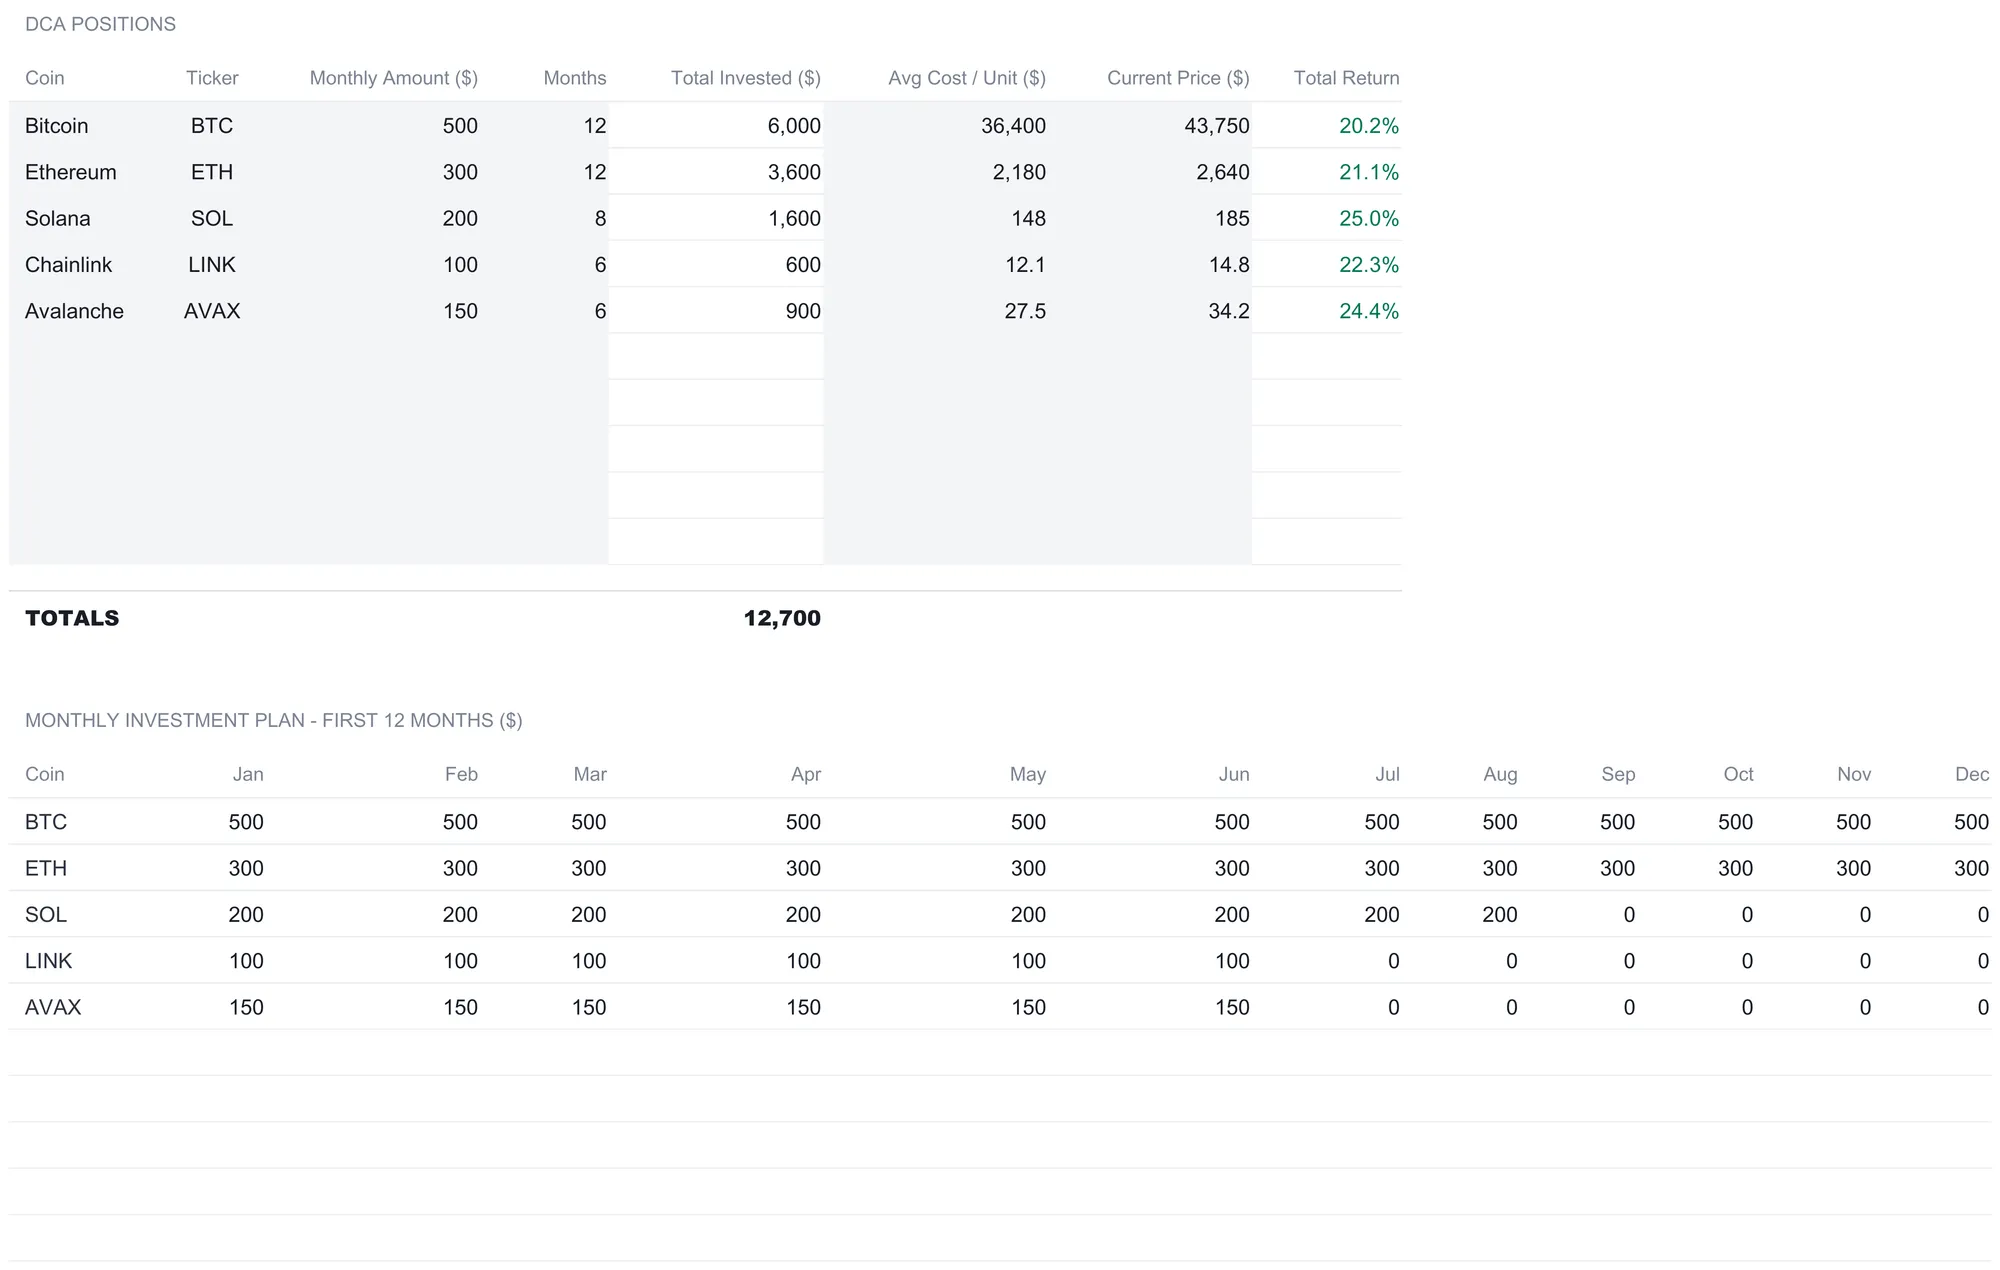Click SOL's September value 0
The height and width of the screenshot is (1270, 2000).
point(1630,914)
